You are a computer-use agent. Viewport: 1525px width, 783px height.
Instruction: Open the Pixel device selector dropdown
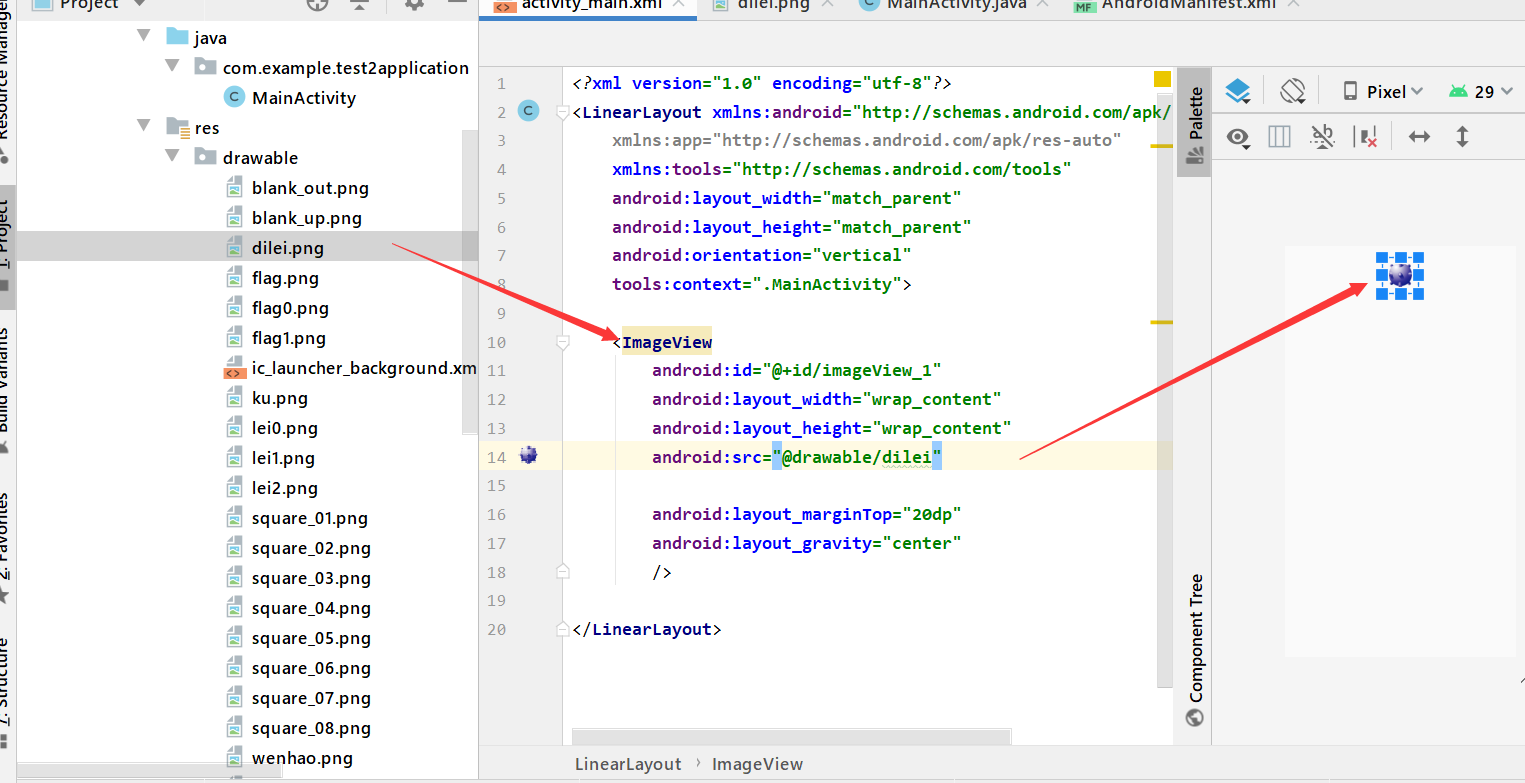(x=1382, y=91)
